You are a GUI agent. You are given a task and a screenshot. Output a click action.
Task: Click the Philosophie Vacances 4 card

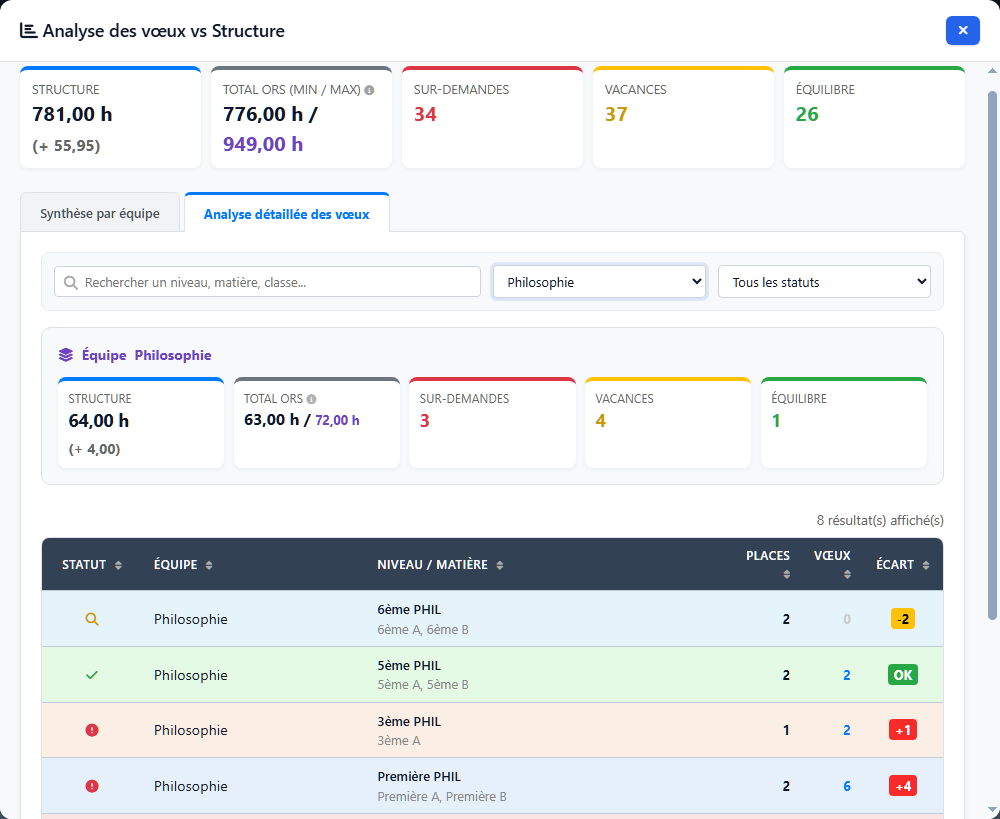pyautogui.click(x=668, y=423)
